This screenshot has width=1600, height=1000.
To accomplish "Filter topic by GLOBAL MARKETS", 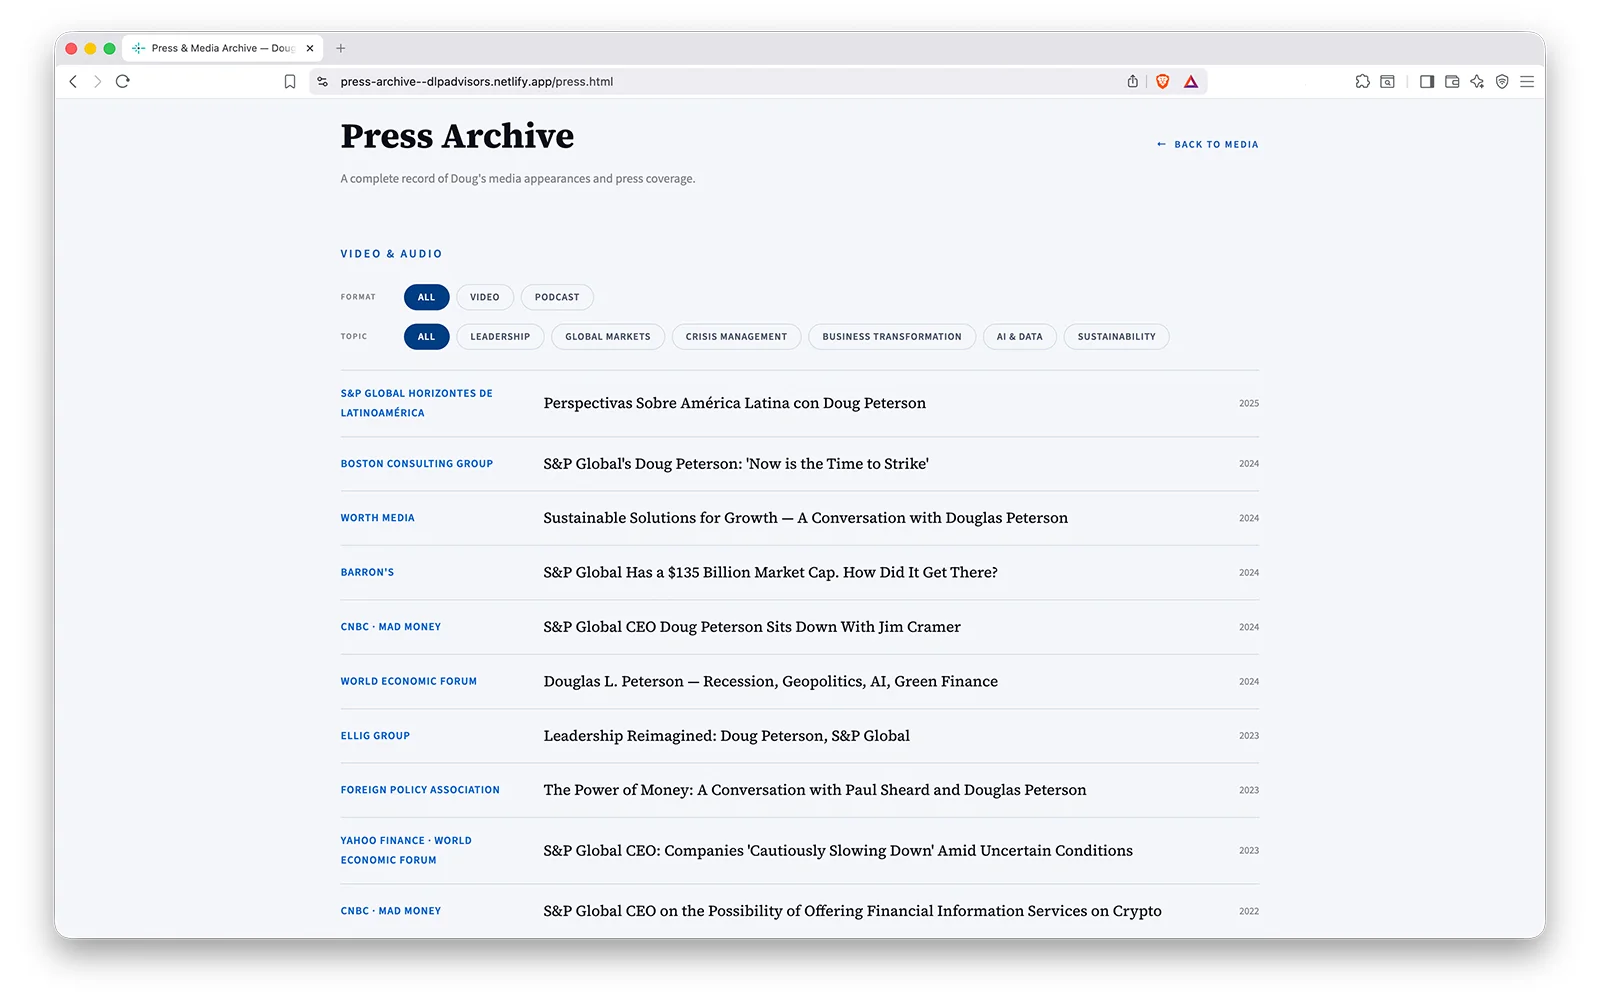I will [608, 337].
